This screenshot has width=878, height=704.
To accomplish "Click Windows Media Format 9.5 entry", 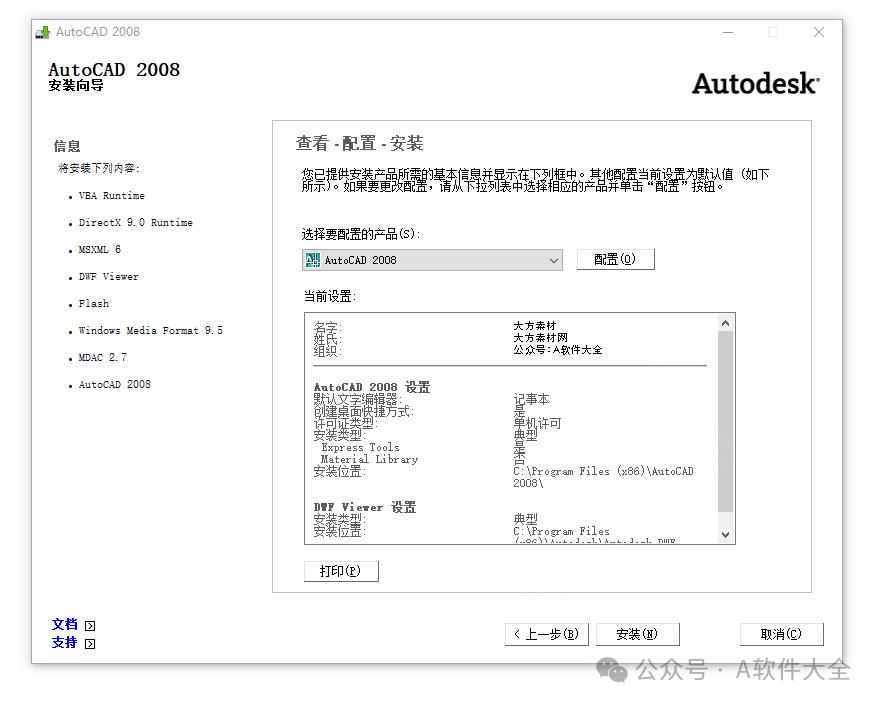I will tap(151, 330).
